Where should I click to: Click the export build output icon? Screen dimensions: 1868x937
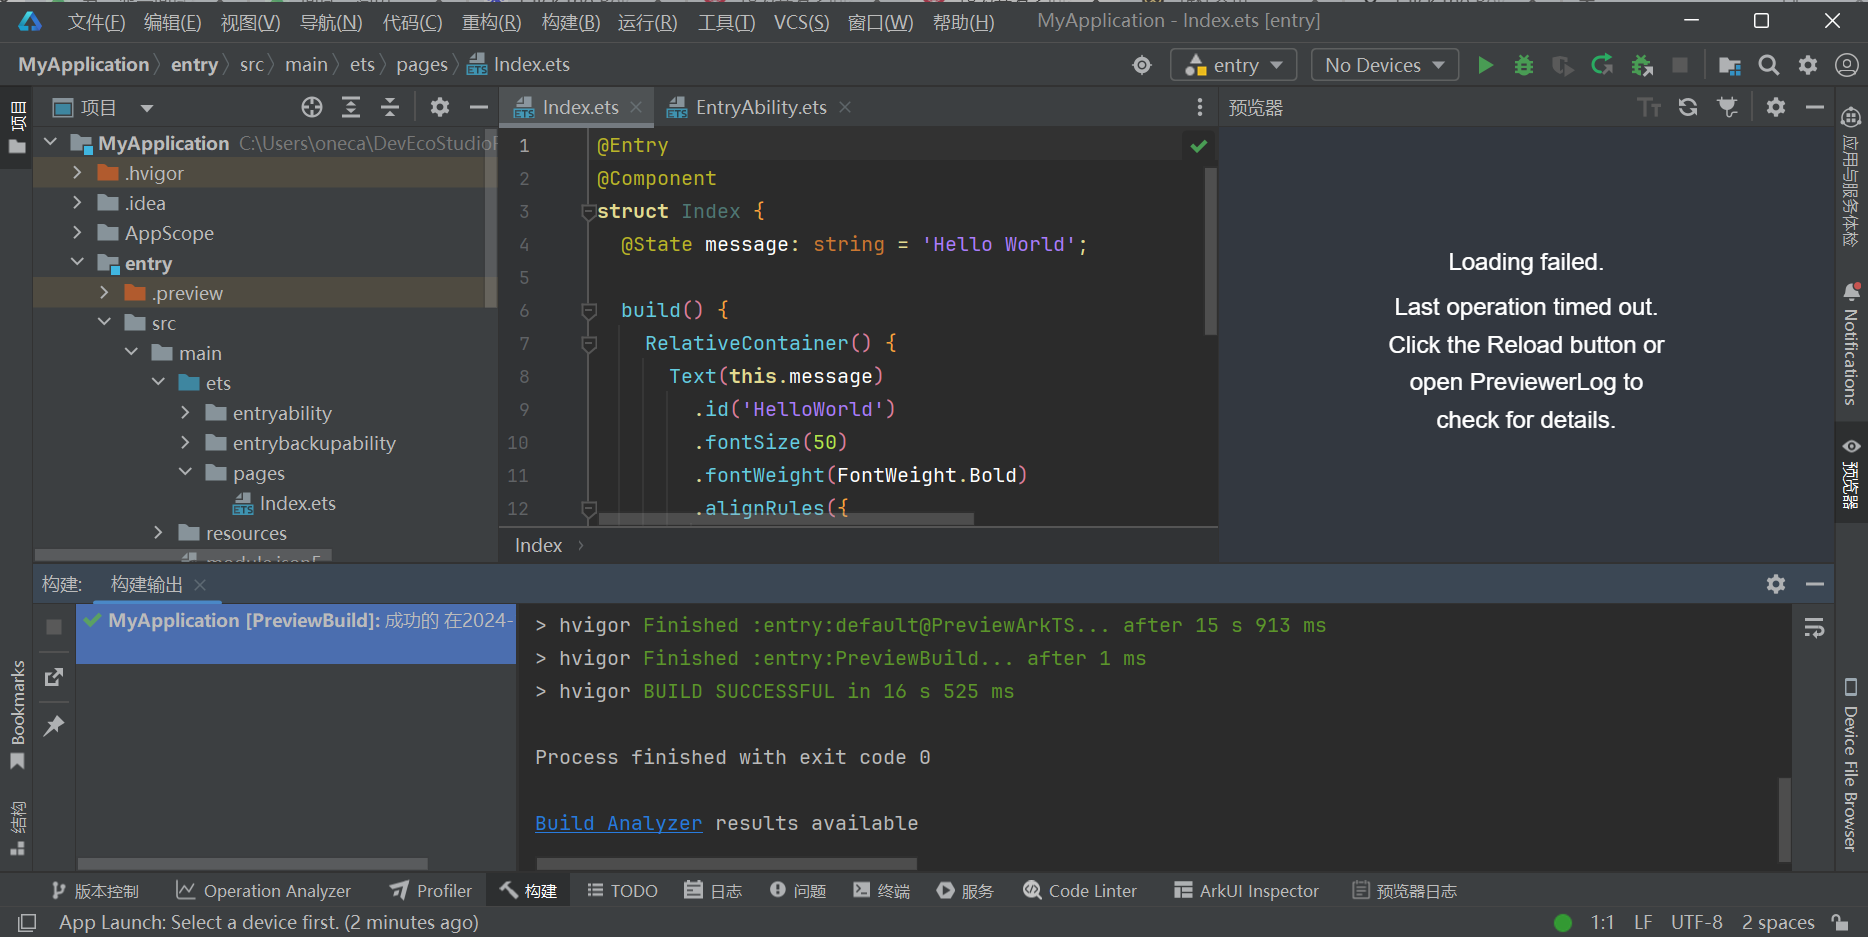tap(54, 677)
